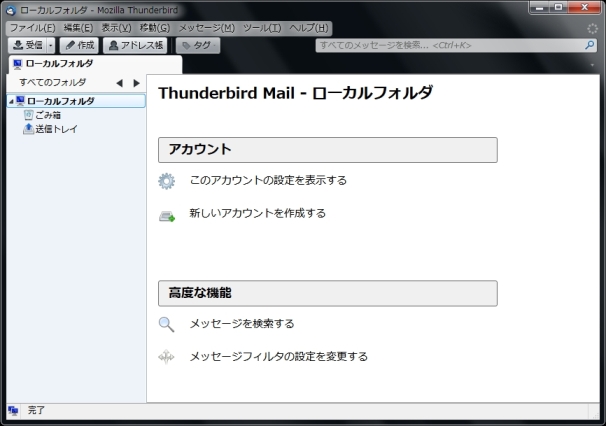Open the メッセージ(M) menu

[206, 28]
